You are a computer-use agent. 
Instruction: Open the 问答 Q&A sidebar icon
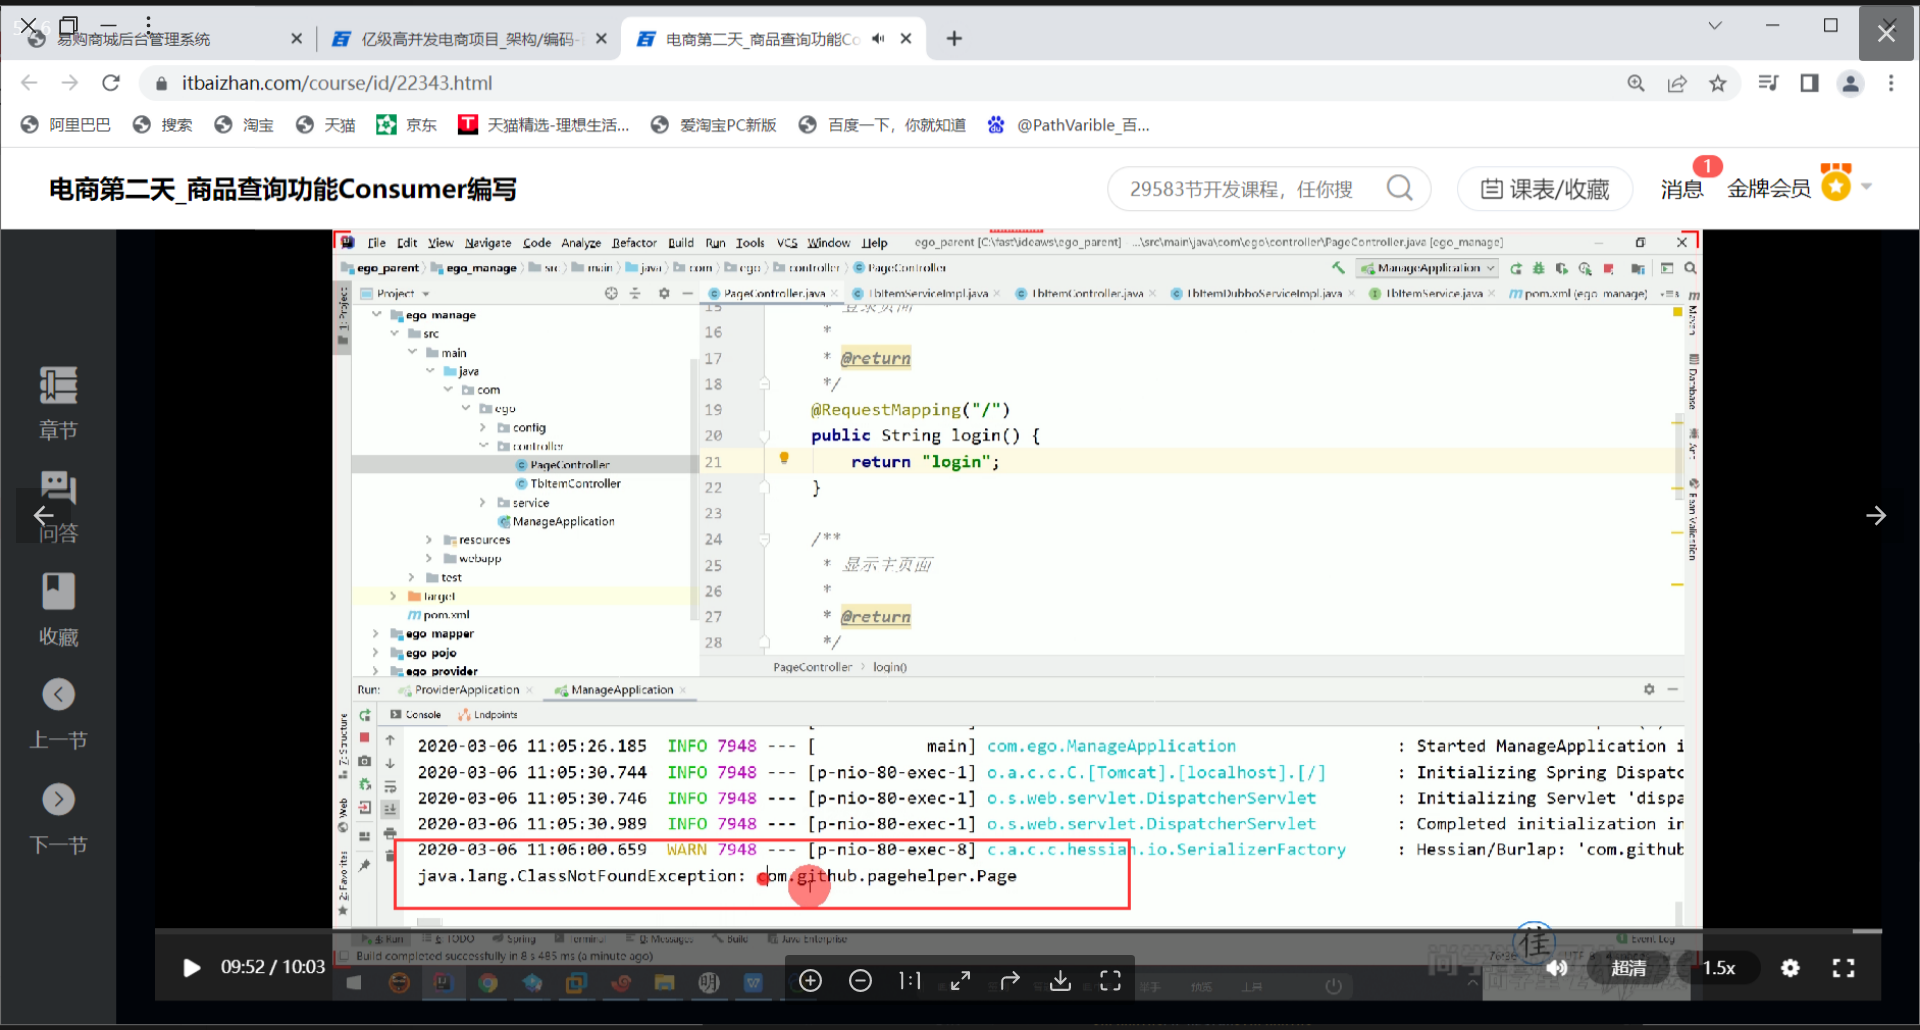[x=58, y=507]
